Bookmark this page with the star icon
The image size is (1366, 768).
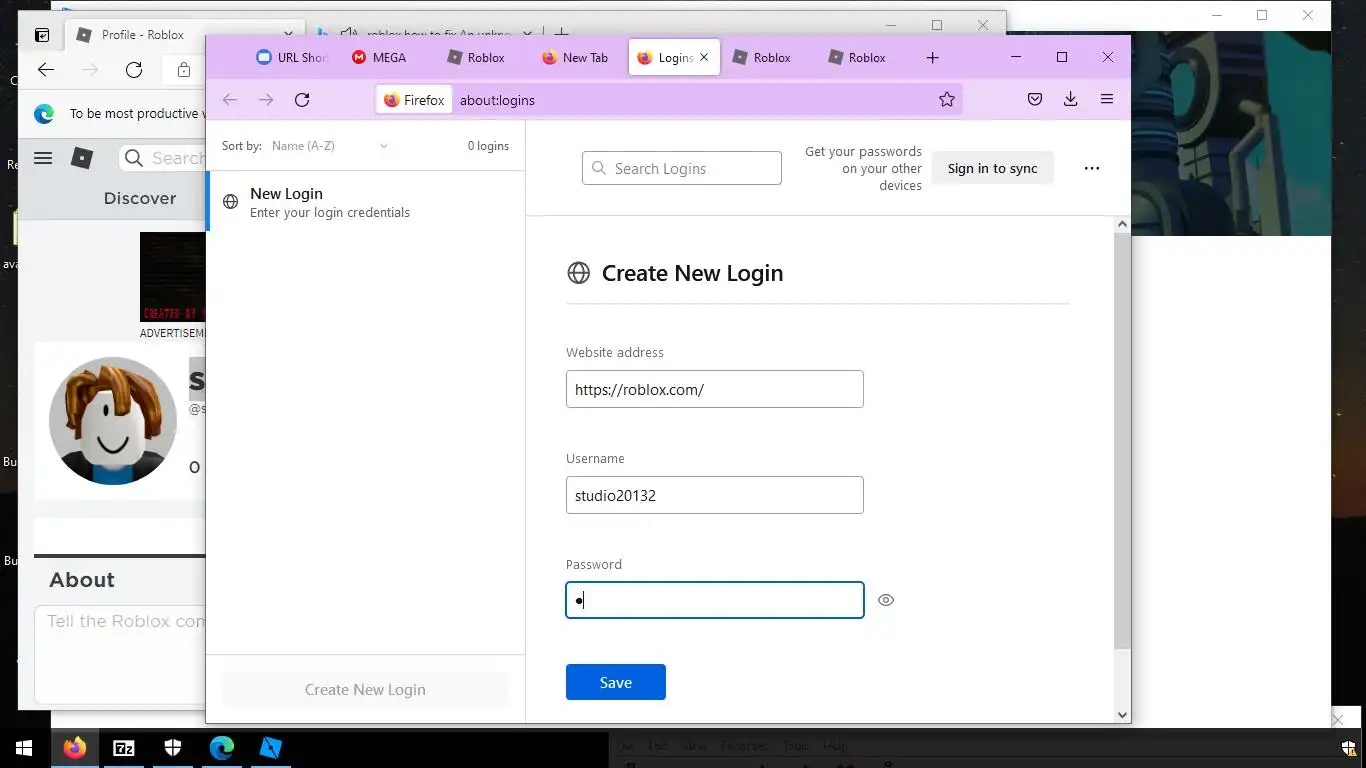pos(947,99)
